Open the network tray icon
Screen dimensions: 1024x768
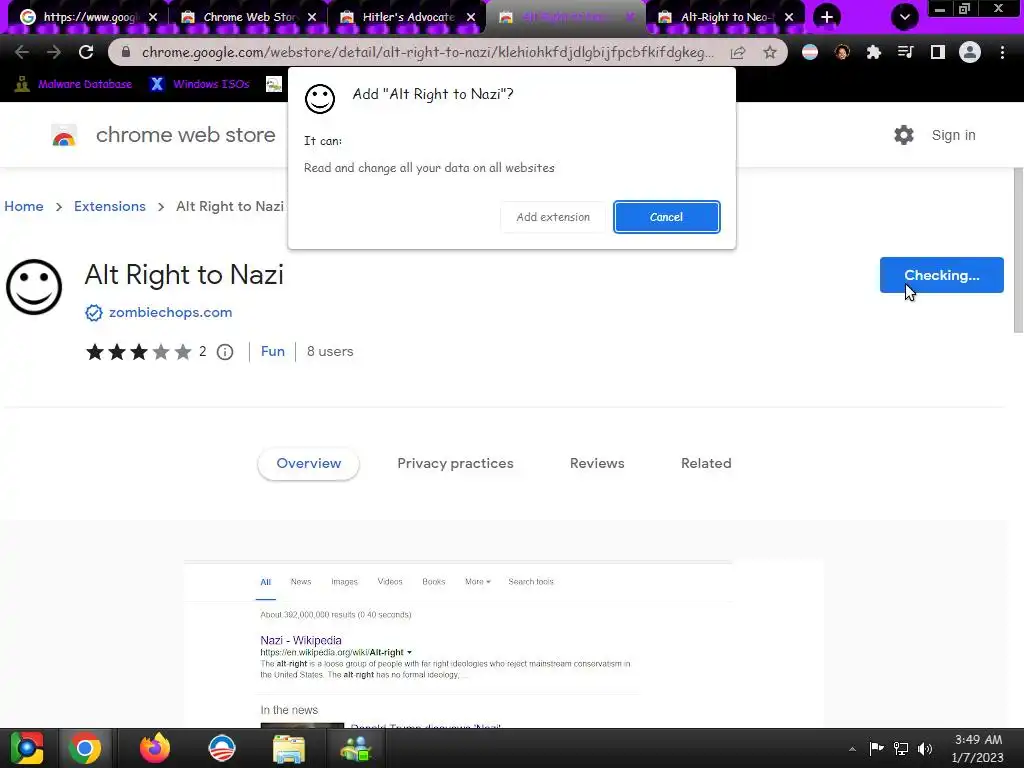(901, 748)
